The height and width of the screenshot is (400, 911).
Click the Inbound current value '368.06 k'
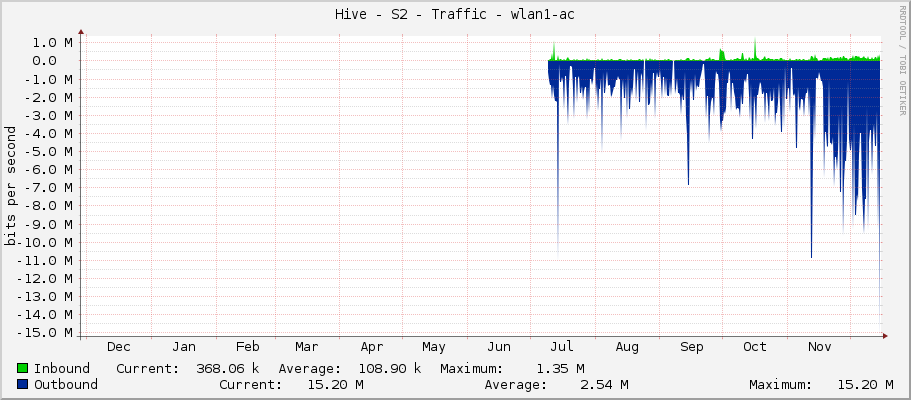click(227, 368)
